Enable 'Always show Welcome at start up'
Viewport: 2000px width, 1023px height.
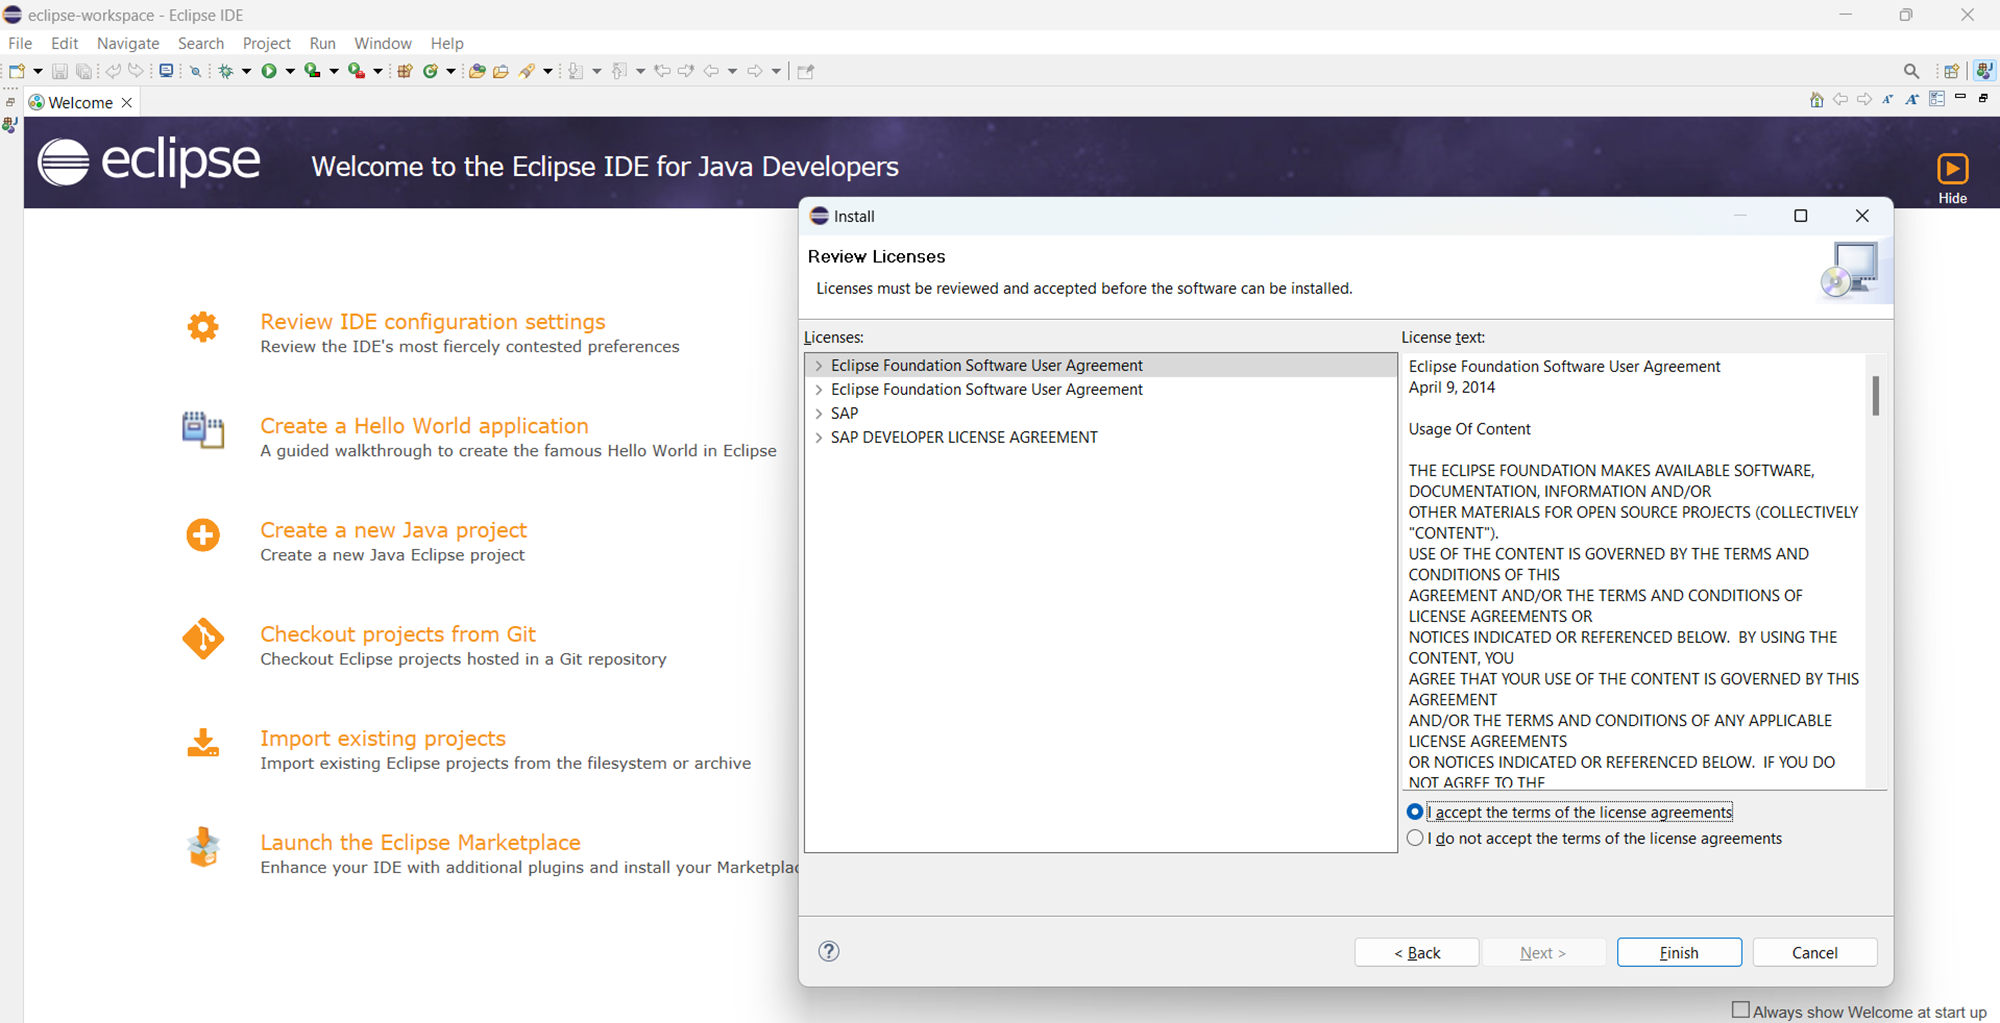pos(1741,1010)
